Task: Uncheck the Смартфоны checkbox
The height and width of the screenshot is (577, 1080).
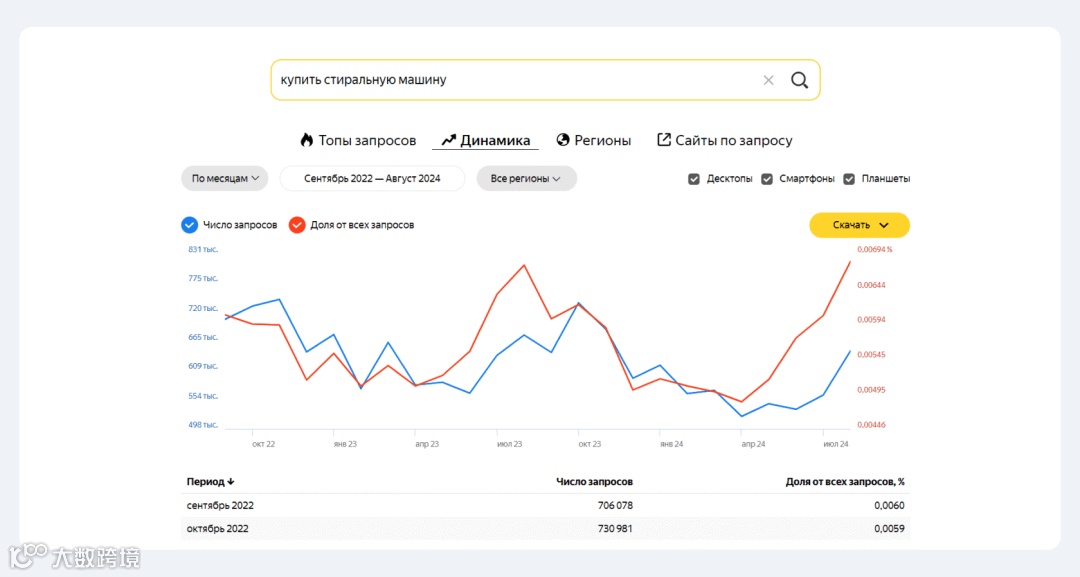Action: (767, 179)
